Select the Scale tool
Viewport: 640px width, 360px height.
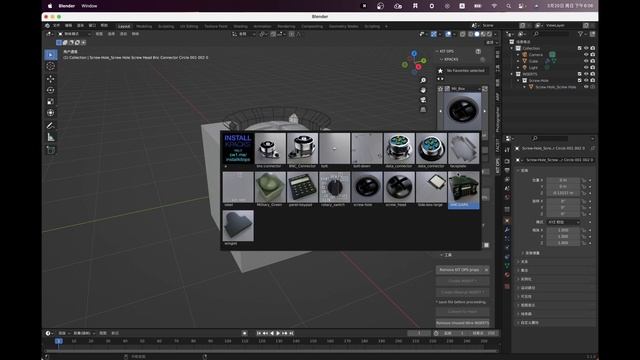tap(51, 101)
